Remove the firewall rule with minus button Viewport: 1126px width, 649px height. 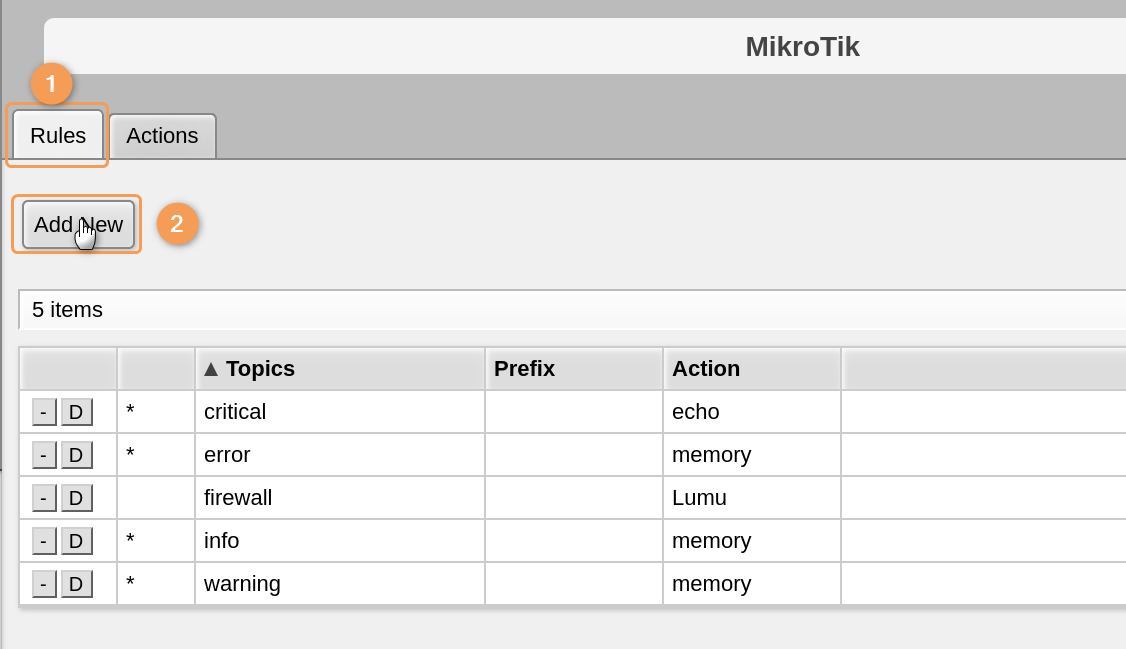pyautogui.click(x=44, y=498)
